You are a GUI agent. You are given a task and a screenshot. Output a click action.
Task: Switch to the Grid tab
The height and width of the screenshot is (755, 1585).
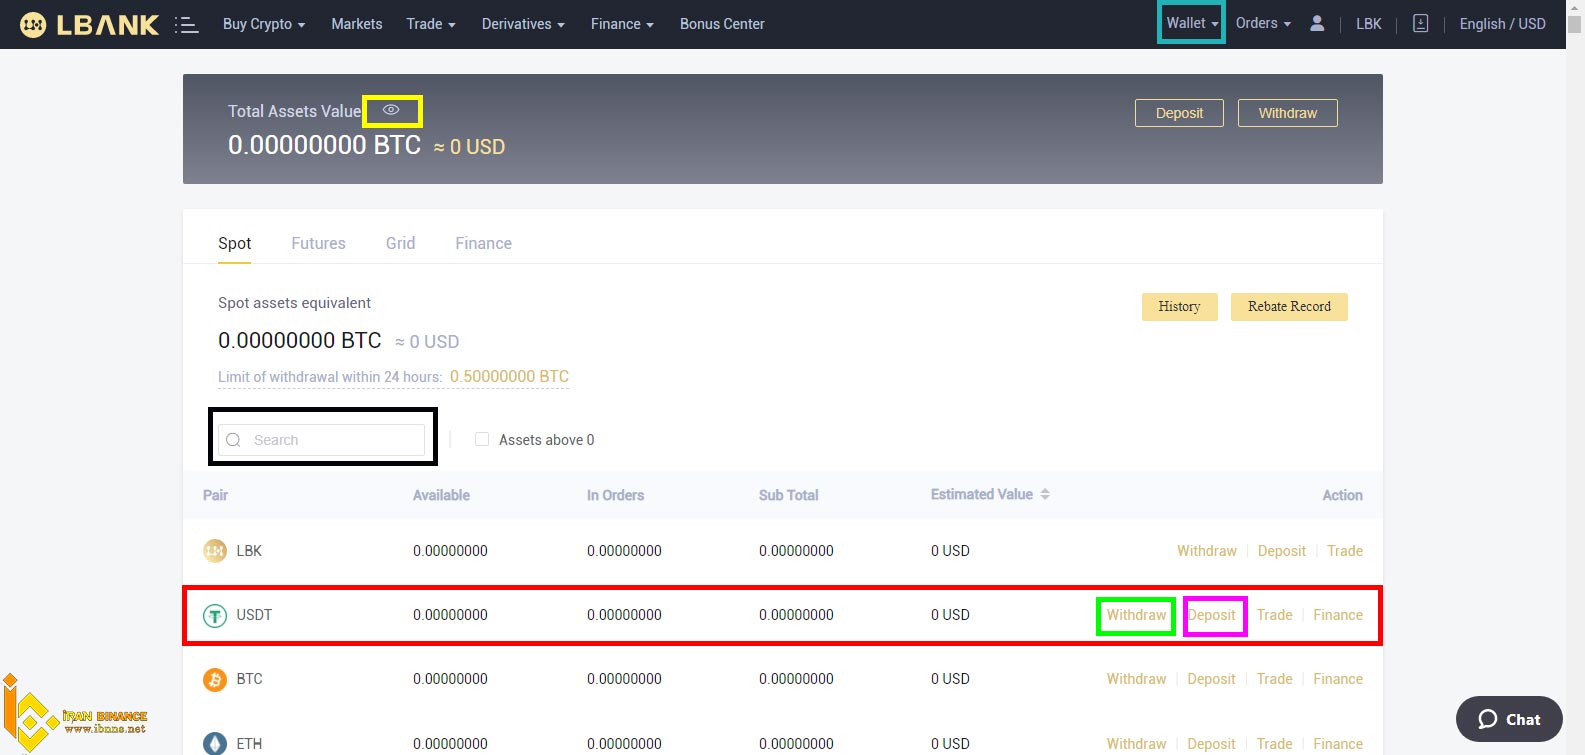400,243
